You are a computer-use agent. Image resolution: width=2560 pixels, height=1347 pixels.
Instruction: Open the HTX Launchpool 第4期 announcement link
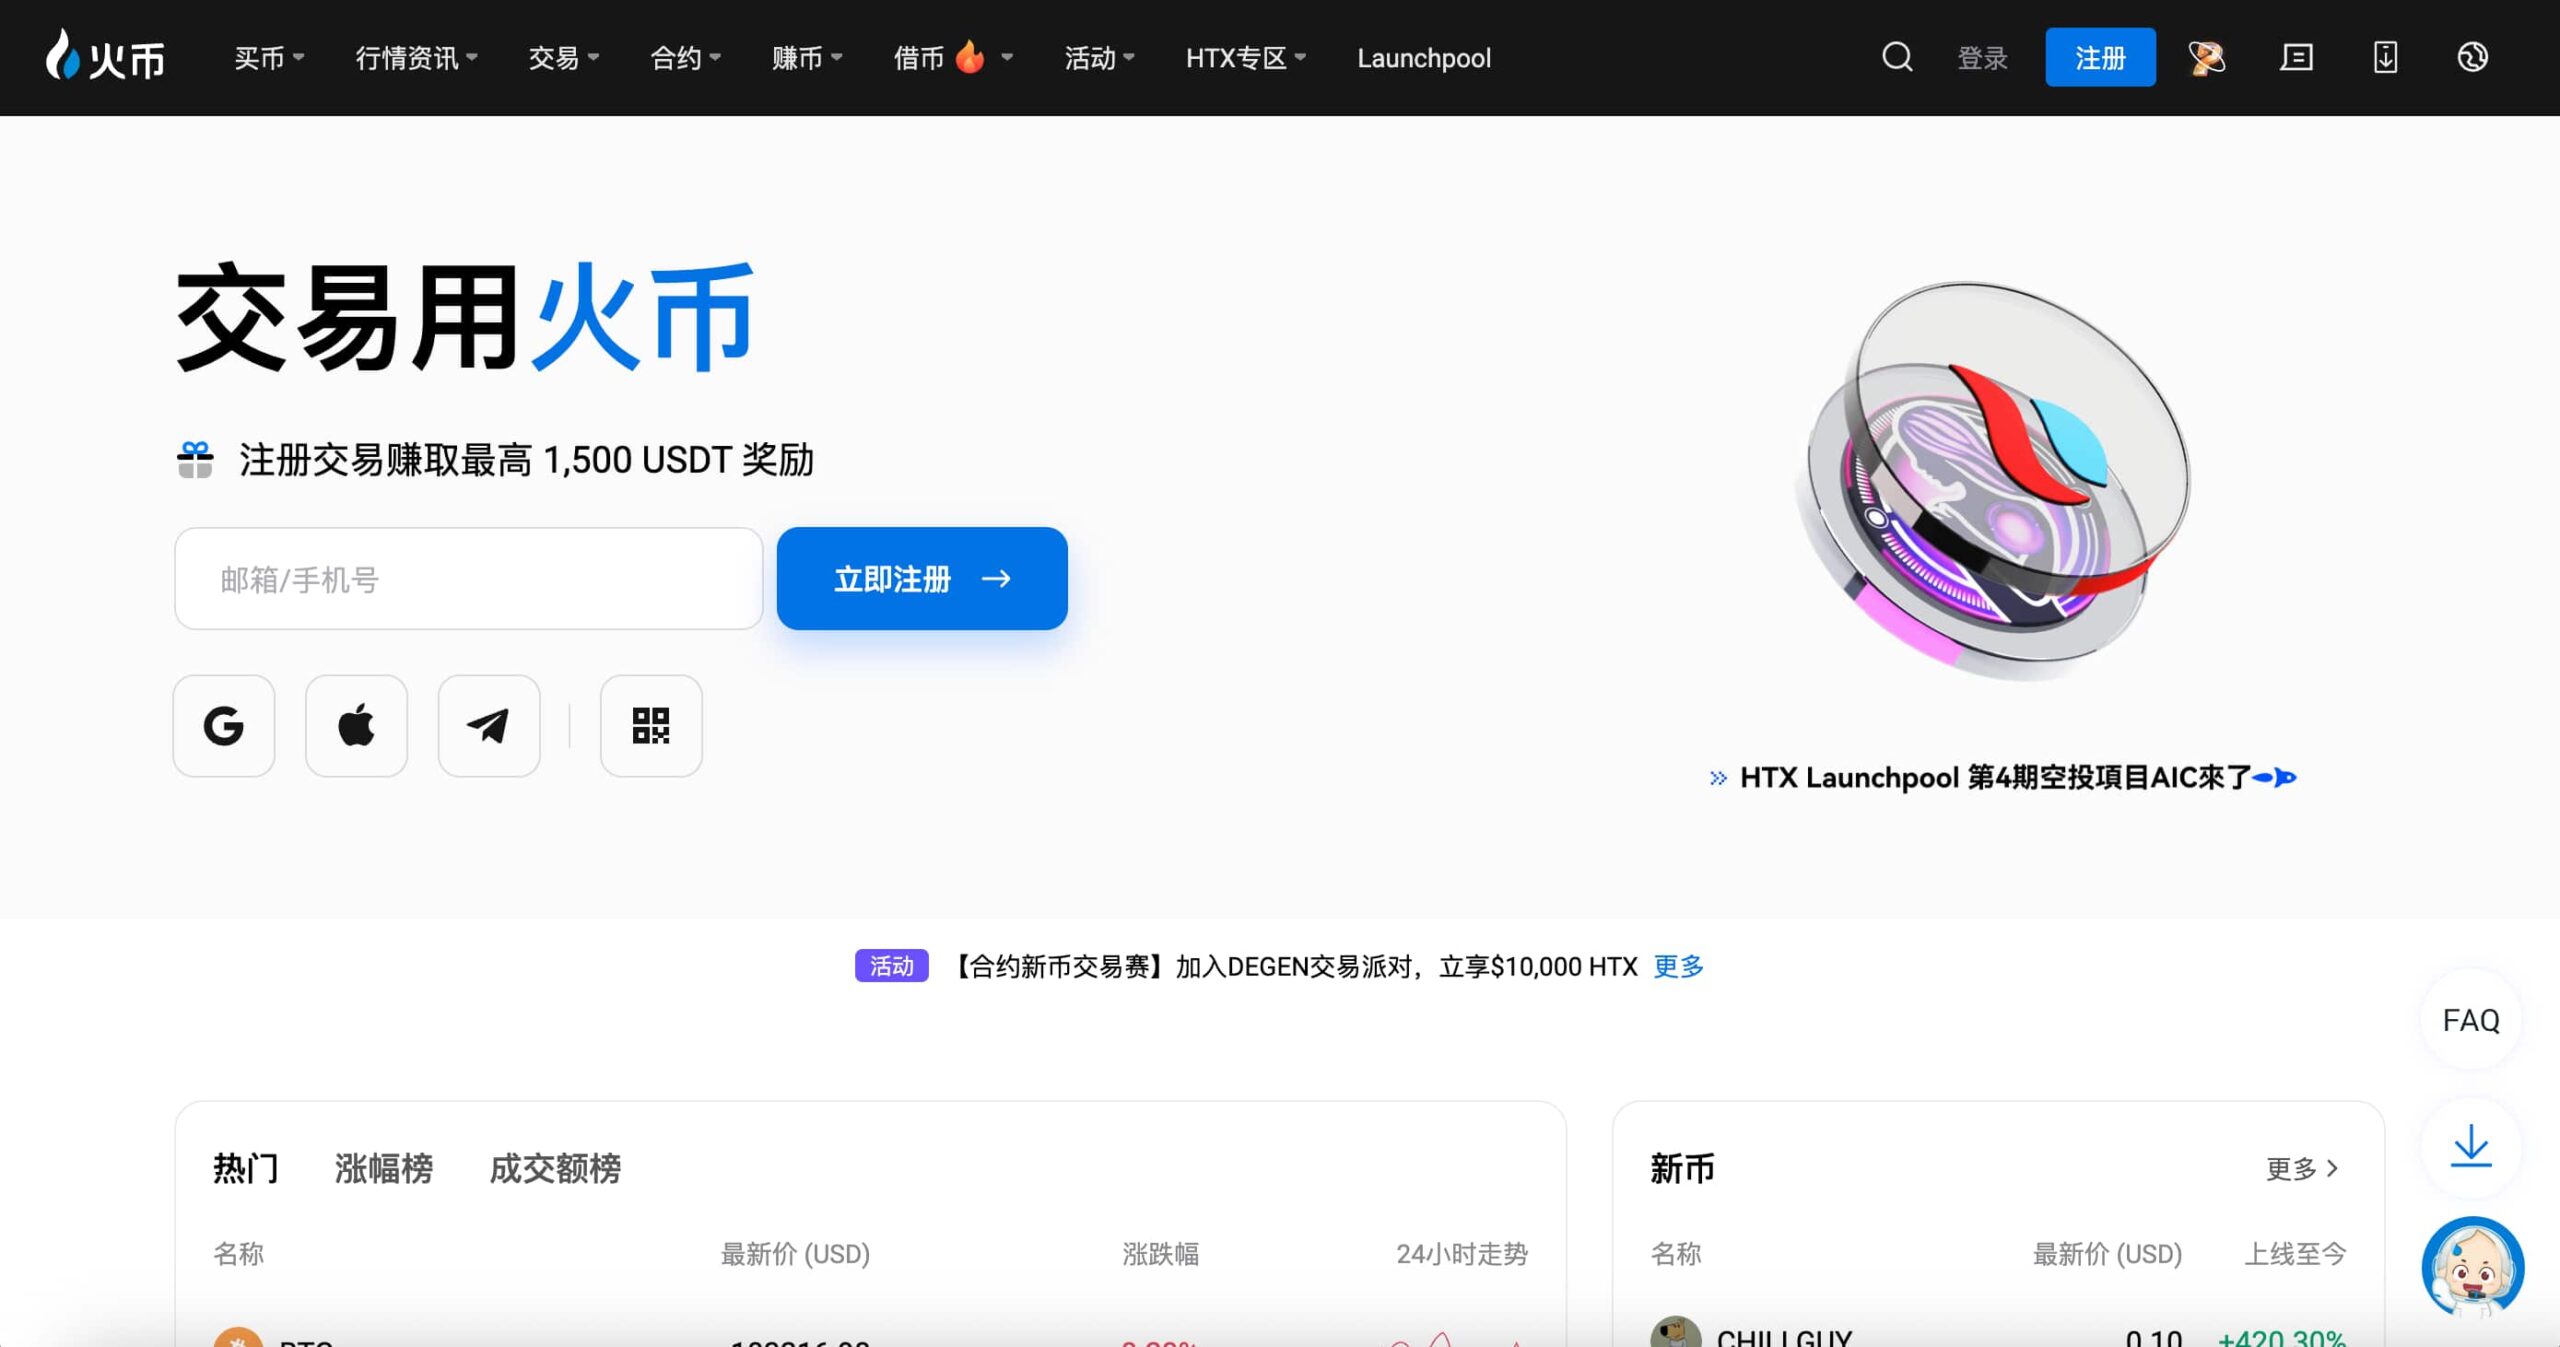pyautogui.click(x=2003, y=777)
